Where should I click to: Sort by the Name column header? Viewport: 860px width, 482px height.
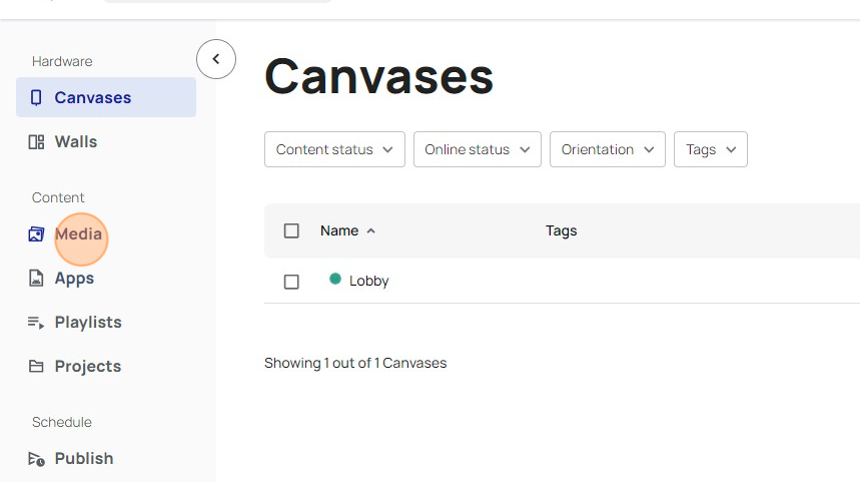[340, 231]
